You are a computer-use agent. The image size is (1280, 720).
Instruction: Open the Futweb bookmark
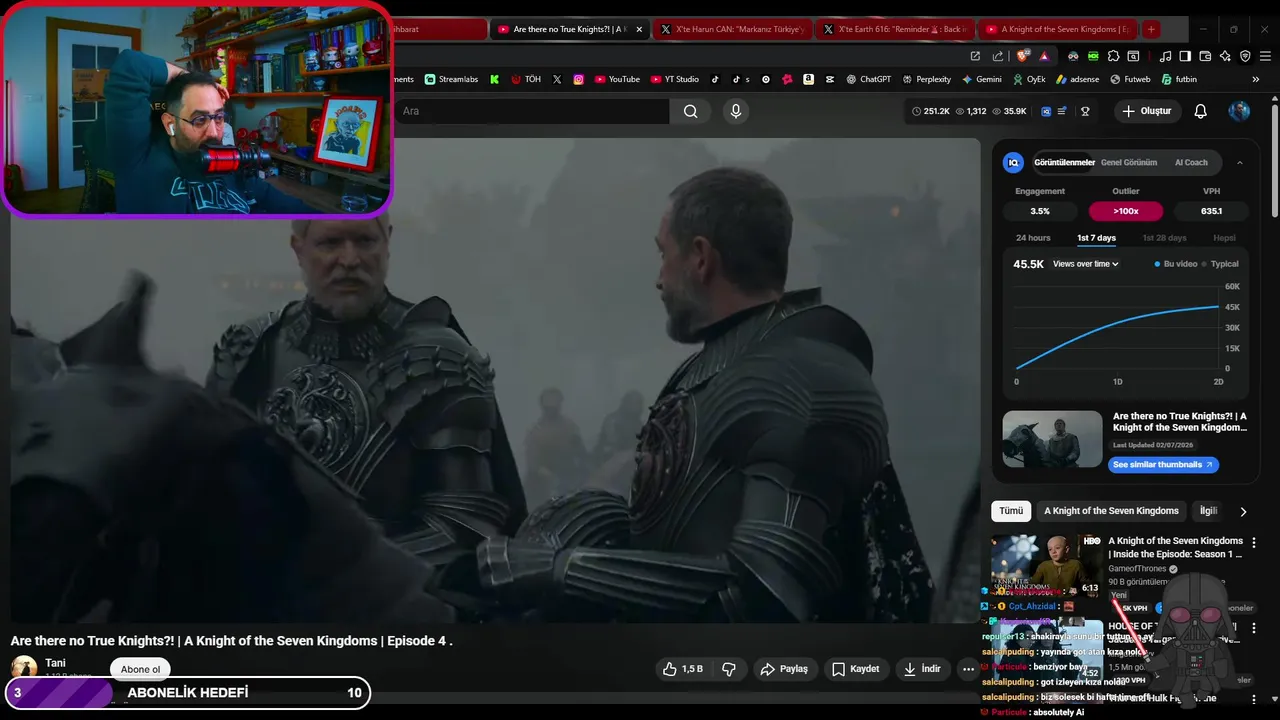point(1130,79)
